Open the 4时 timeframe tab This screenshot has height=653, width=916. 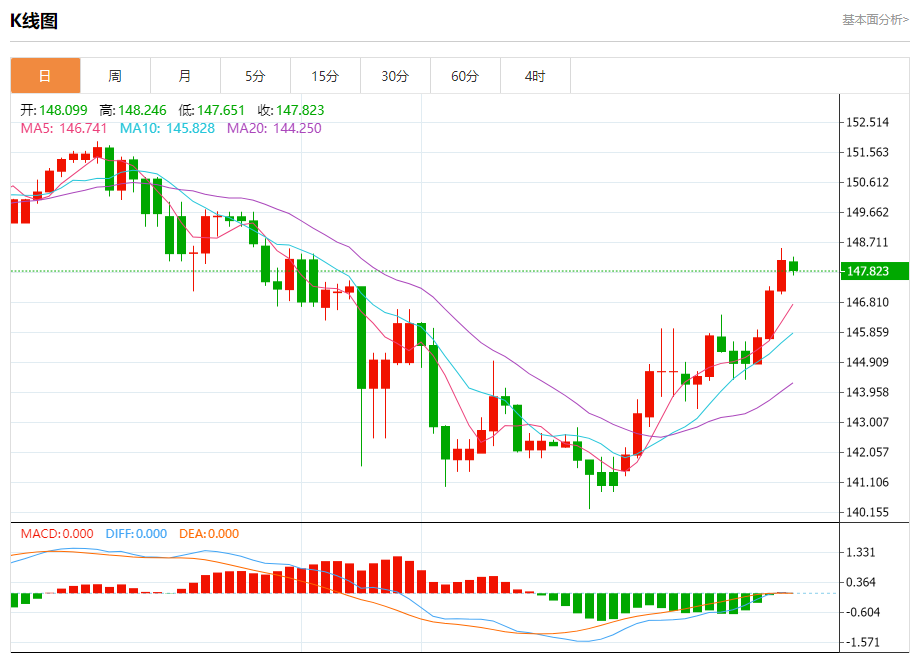pos(536,75)
